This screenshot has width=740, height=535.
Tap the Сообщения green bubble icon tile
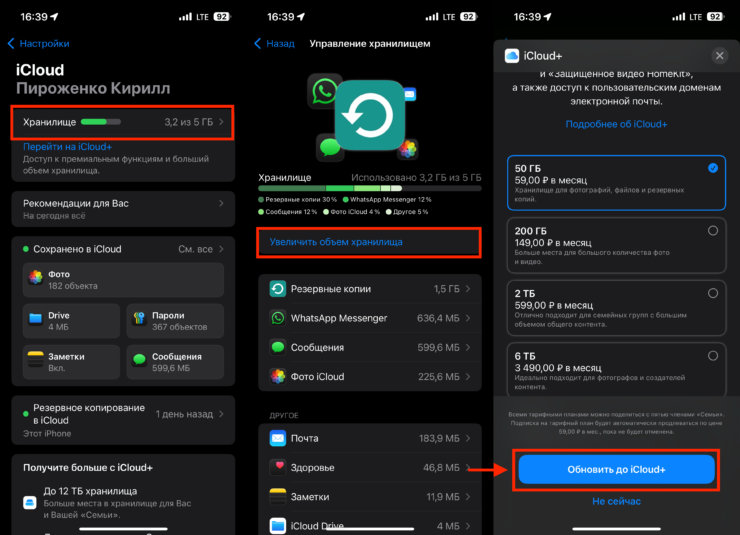[139, 359]
